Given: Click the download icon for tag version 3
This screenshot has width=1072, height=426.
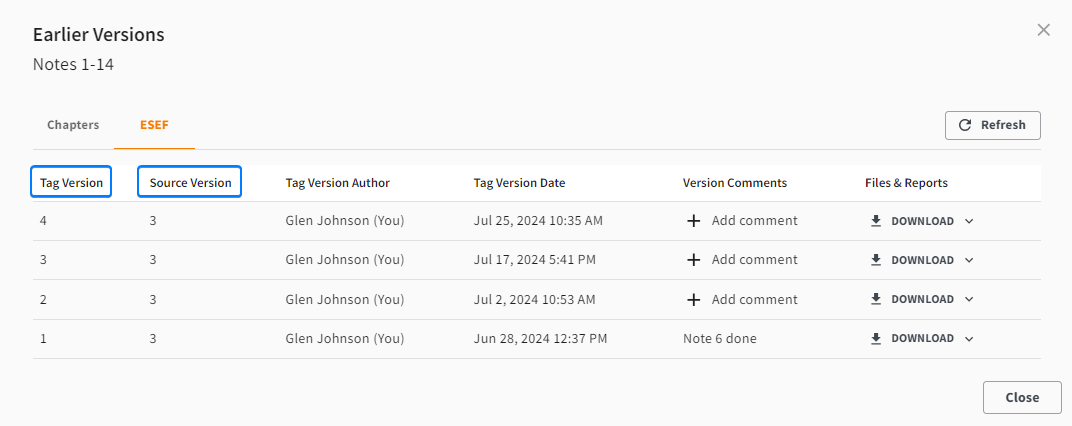Looking at the screenshot, I should click(x=876, y=260).
